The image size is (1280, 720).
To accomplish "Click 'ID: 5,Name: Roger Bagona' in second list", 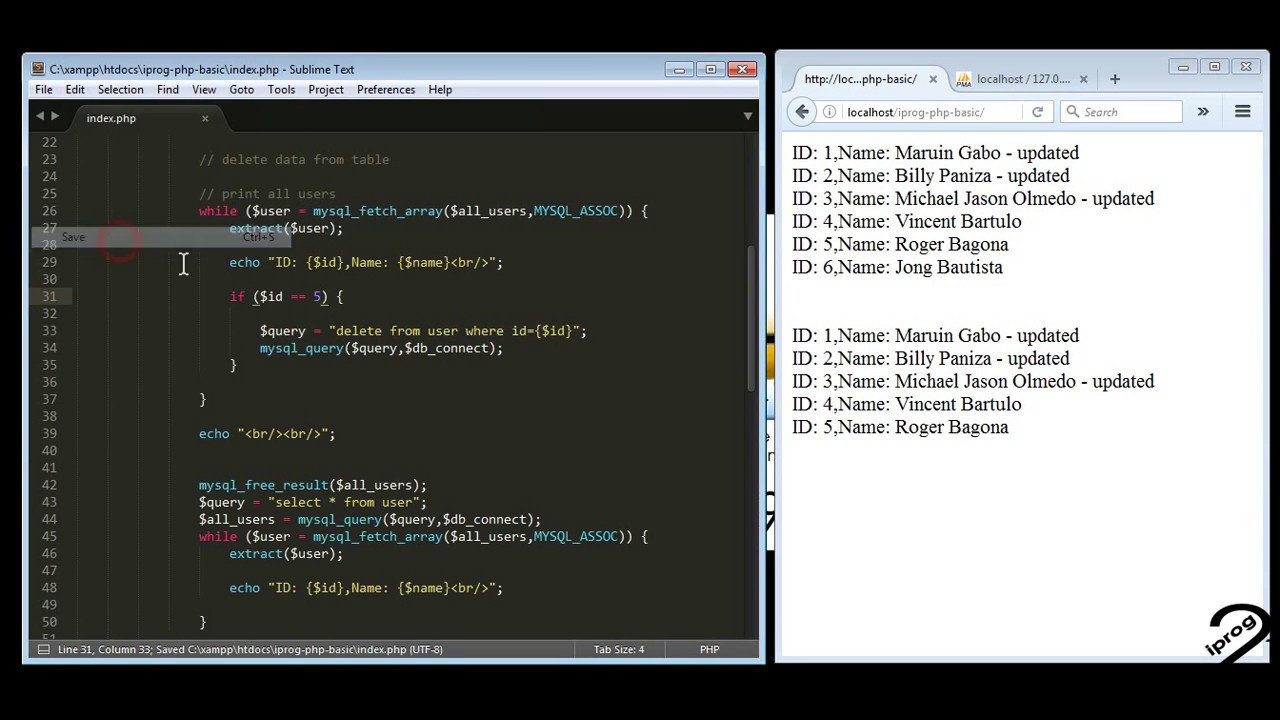I will click(900, 427).
